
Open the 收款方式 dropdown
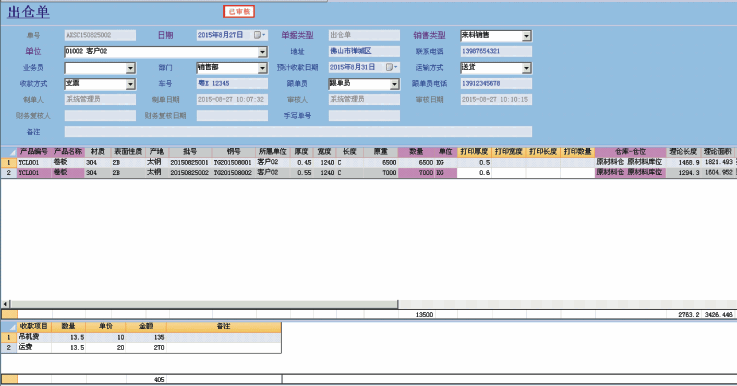130,84
